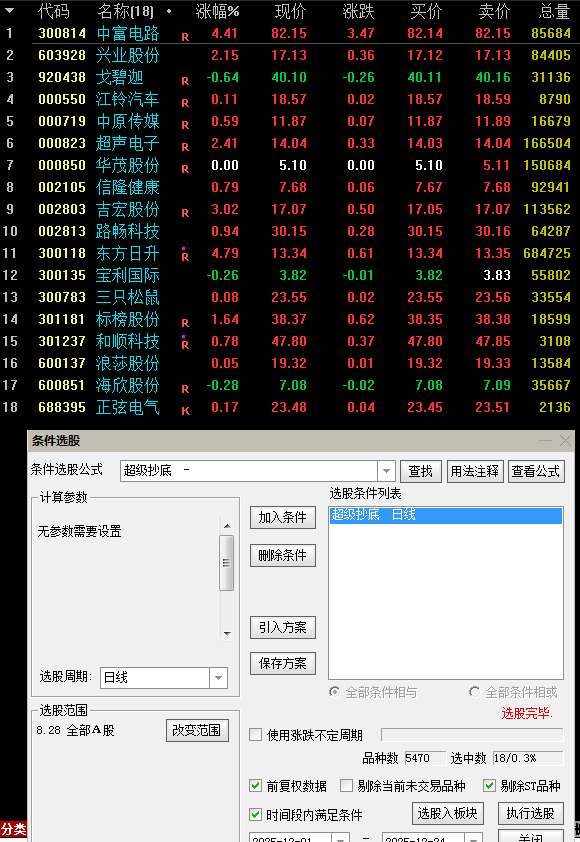This screenshot has width=580, height=842.
Task: Click the R marker on 戈碧迦 row
Action: [185, 81]
